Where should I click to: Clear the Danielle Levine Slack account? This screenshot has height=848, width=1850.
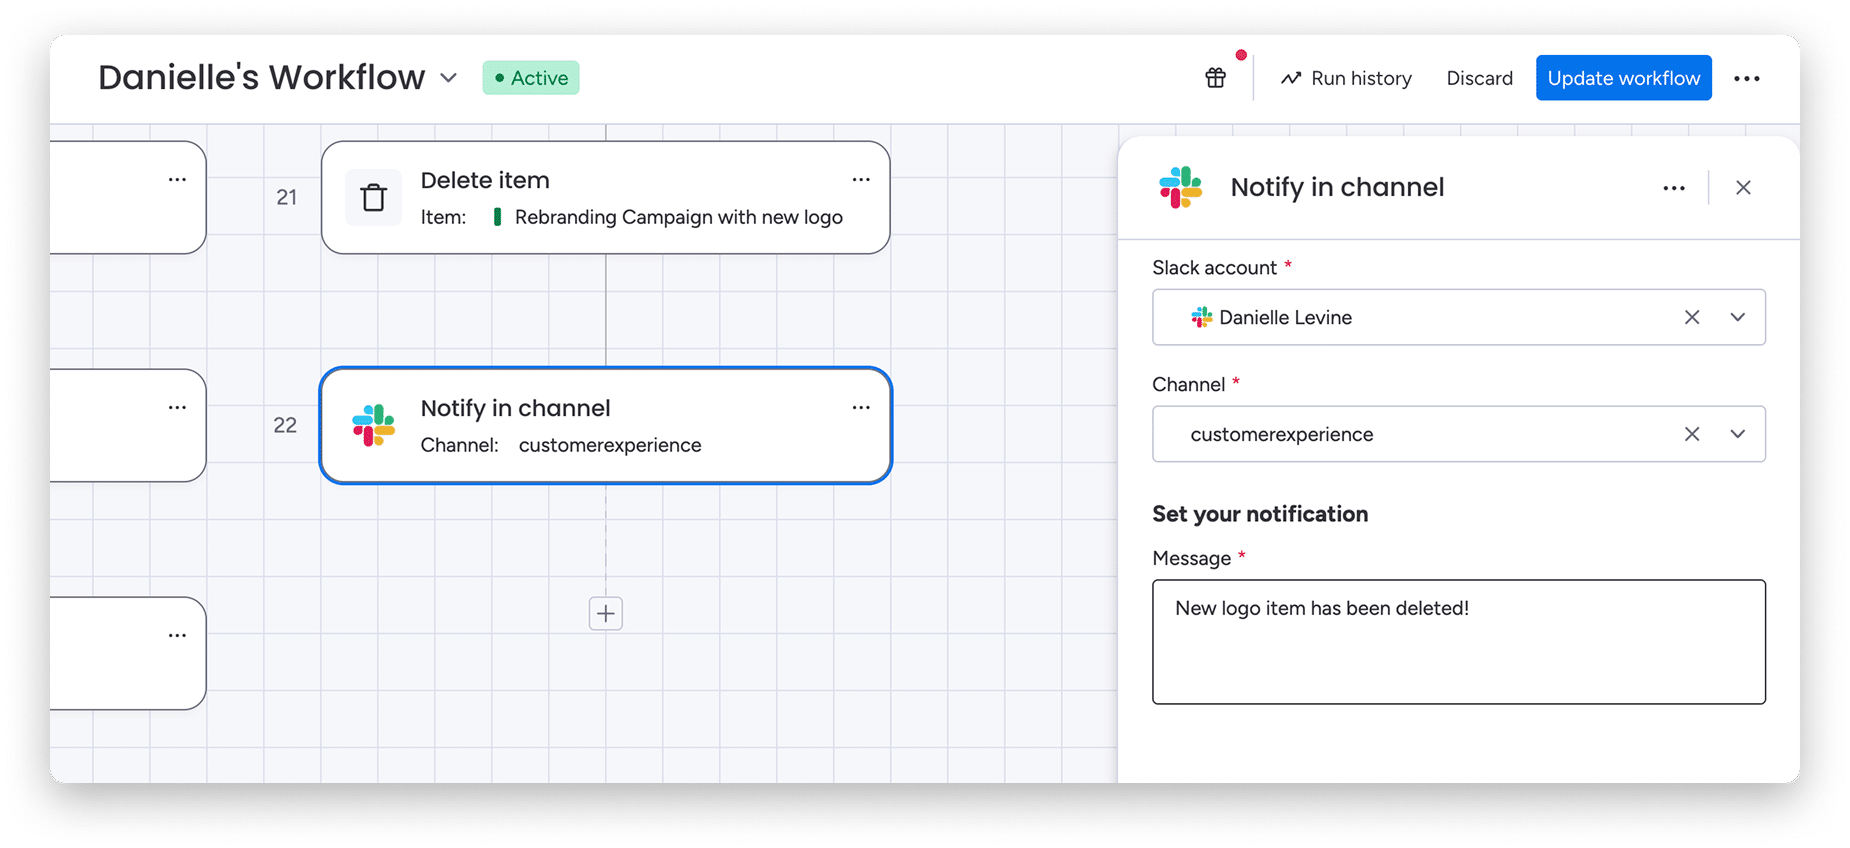click(x=1691, y=317)
